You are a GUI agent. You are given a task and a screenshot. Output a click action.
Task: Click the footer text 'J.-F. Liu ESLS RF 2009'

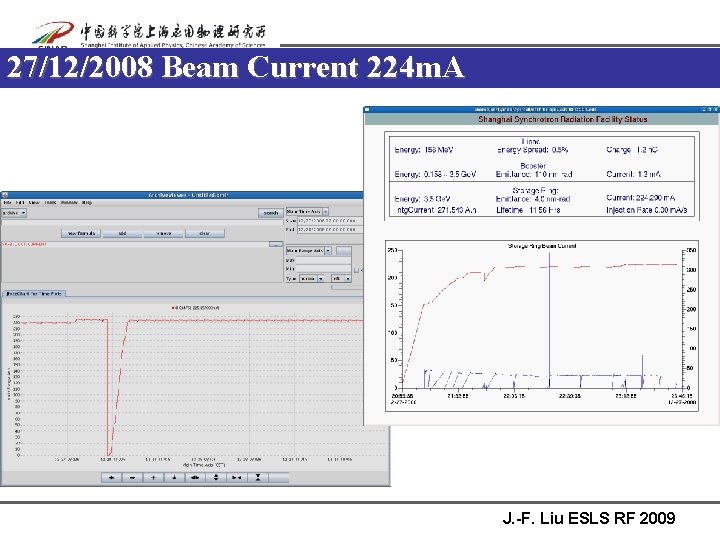tap(589, 518)
